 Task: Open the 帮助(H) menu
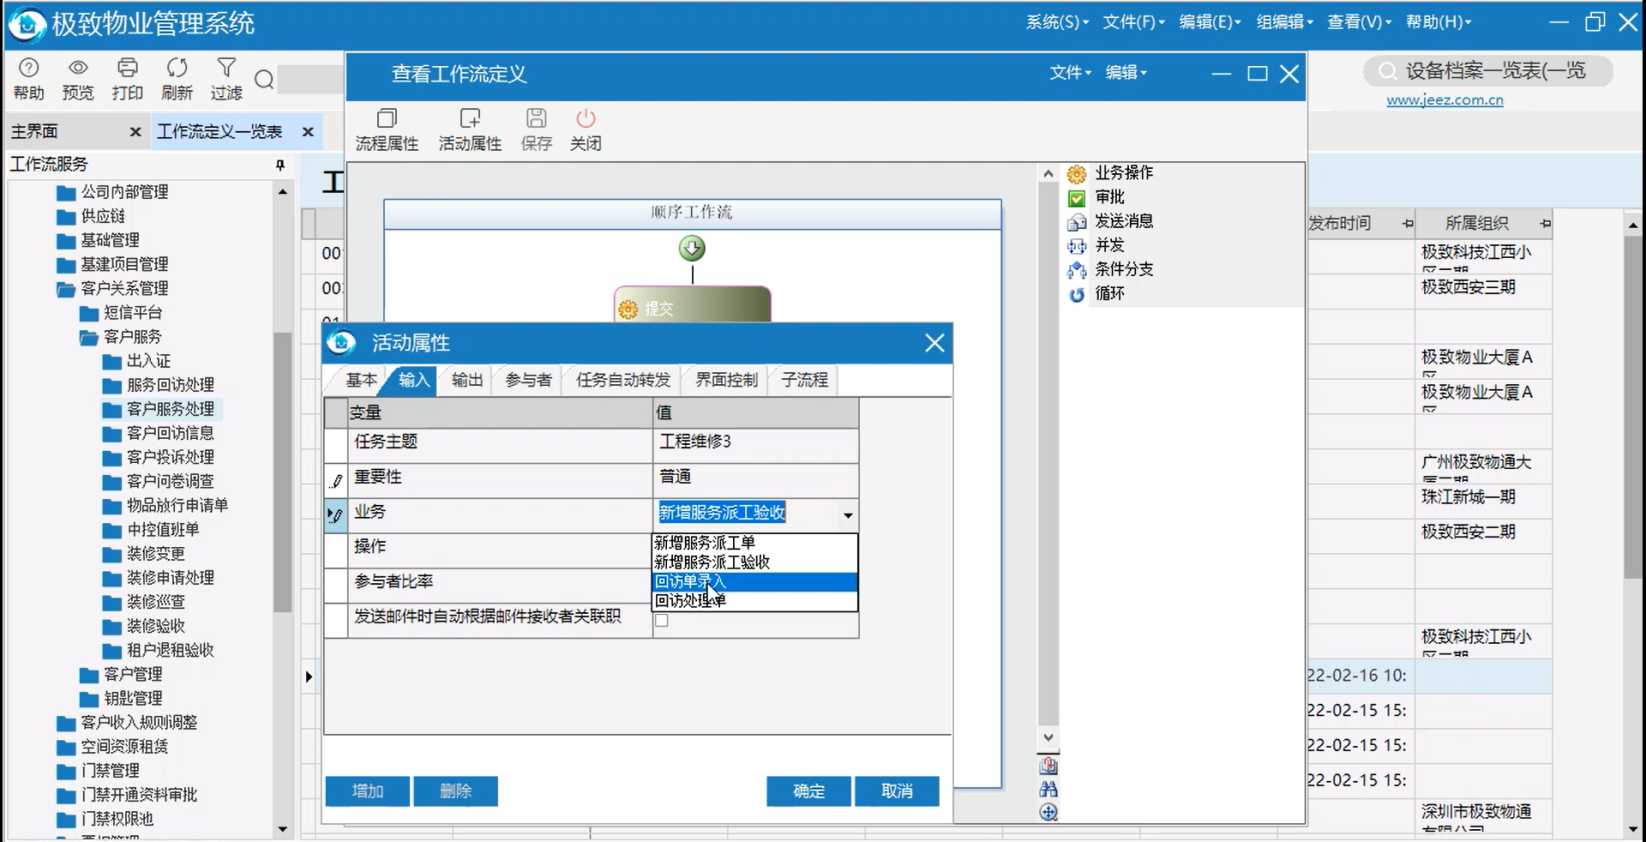click(1438, 22)
